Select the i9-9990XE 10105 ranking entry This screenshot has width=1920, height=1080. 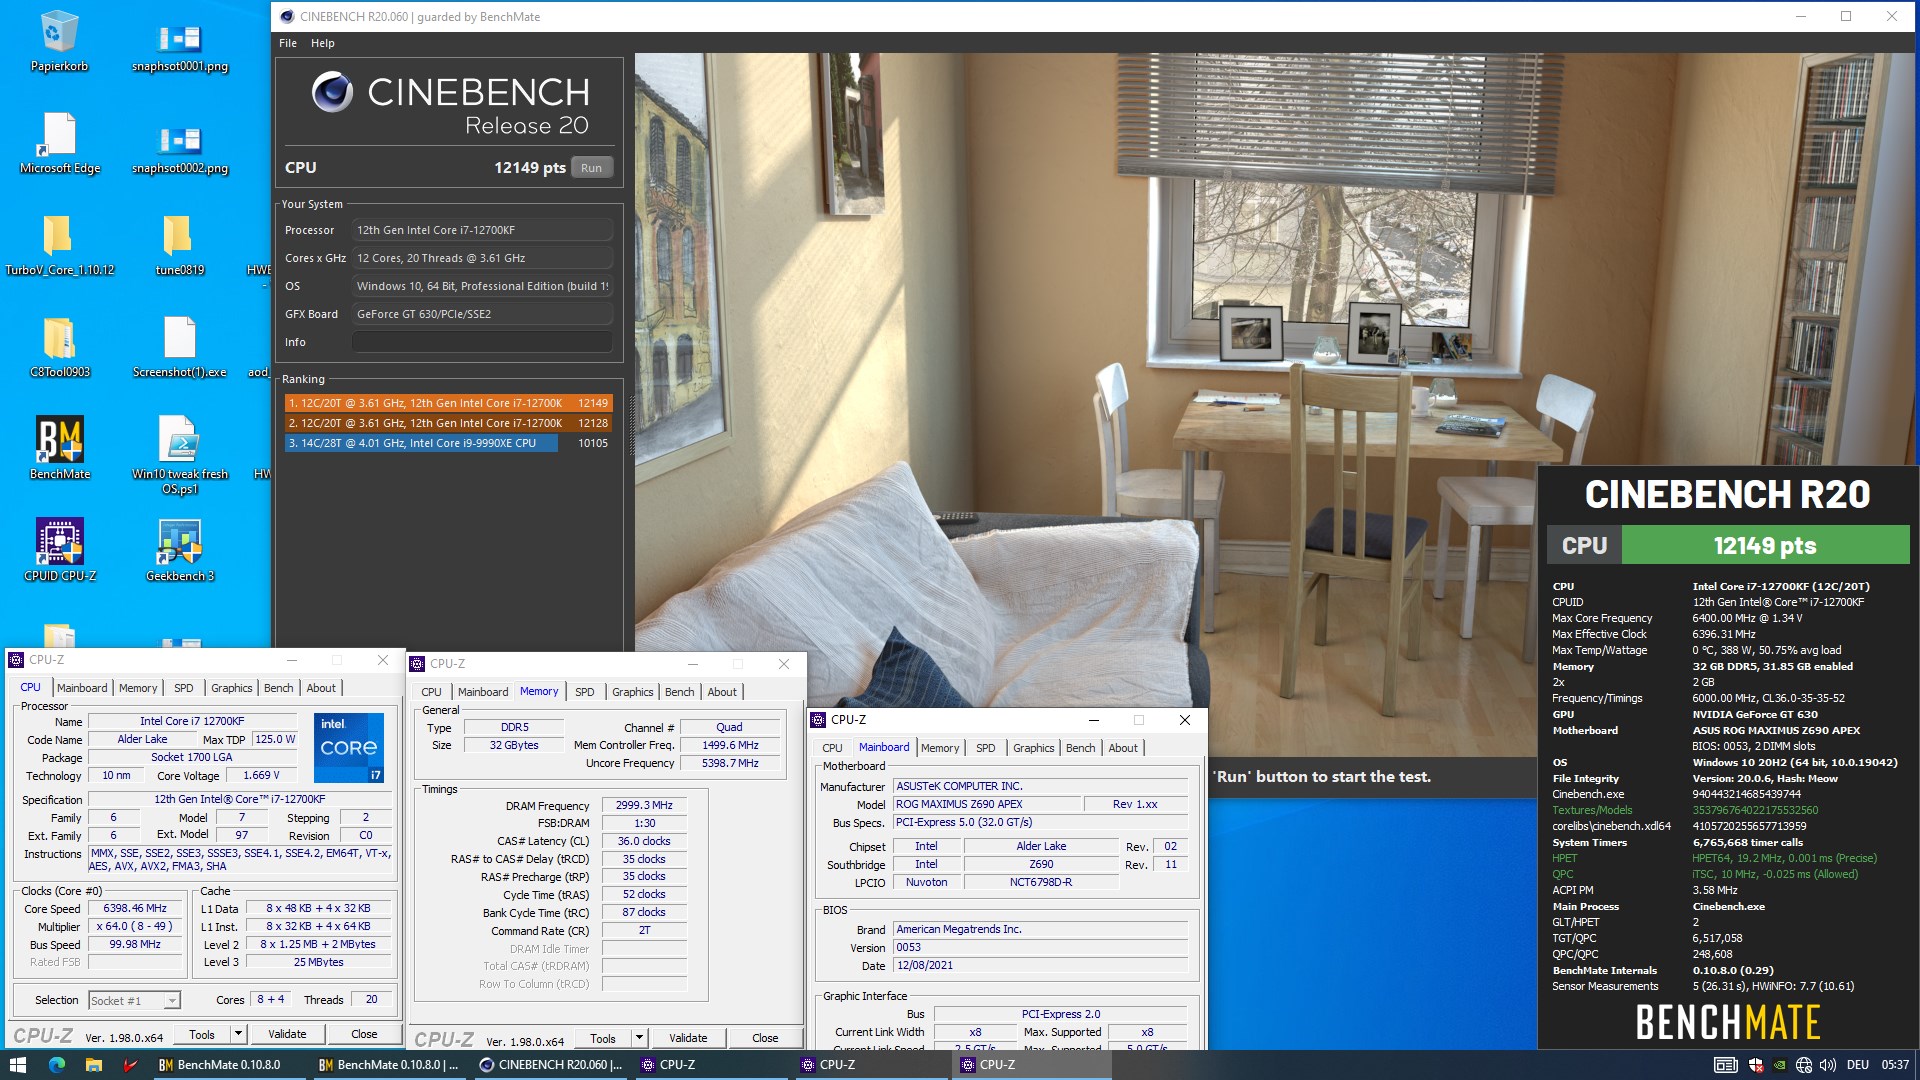pos(448,443)
